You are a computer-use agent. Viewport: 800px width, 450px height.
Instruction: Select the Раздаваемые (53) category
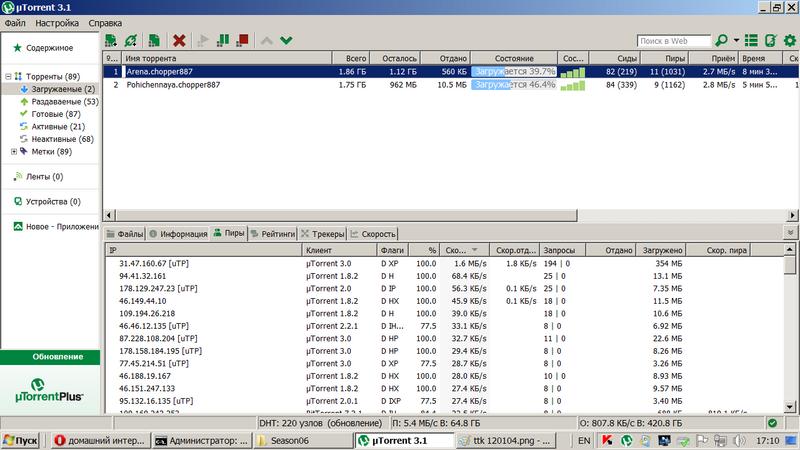click(x=65, y=102)
